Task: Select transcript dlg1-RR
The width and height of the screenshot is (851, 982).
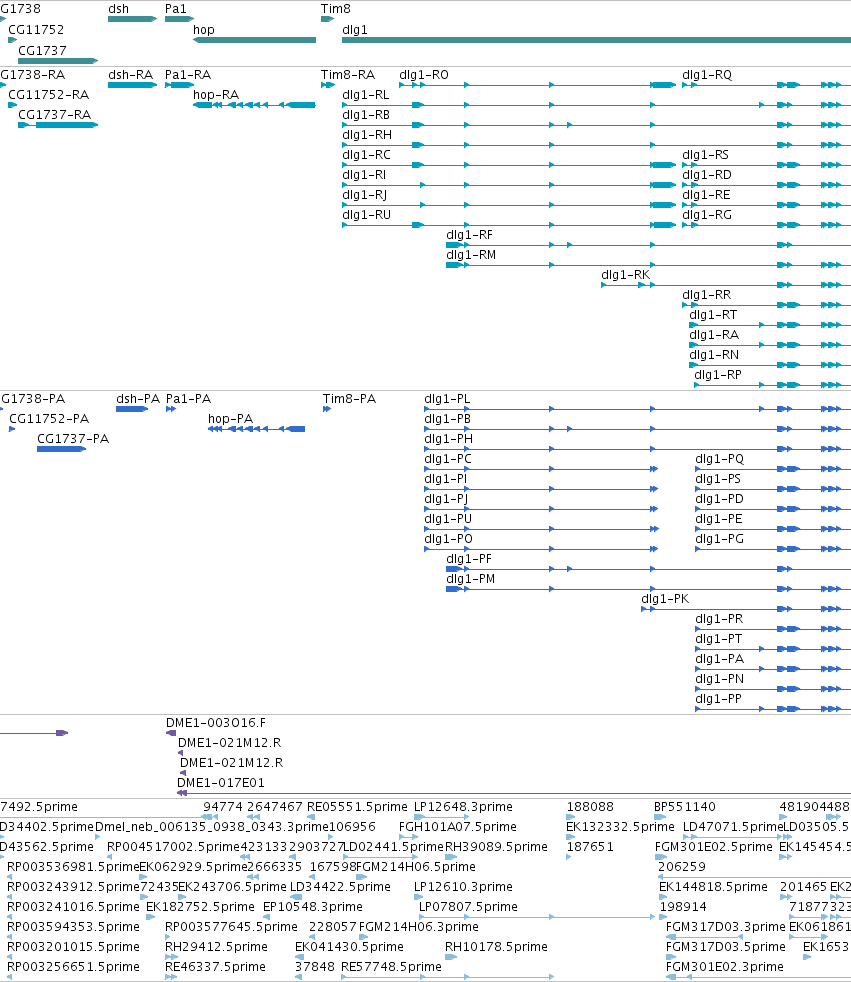Action: 706,295
